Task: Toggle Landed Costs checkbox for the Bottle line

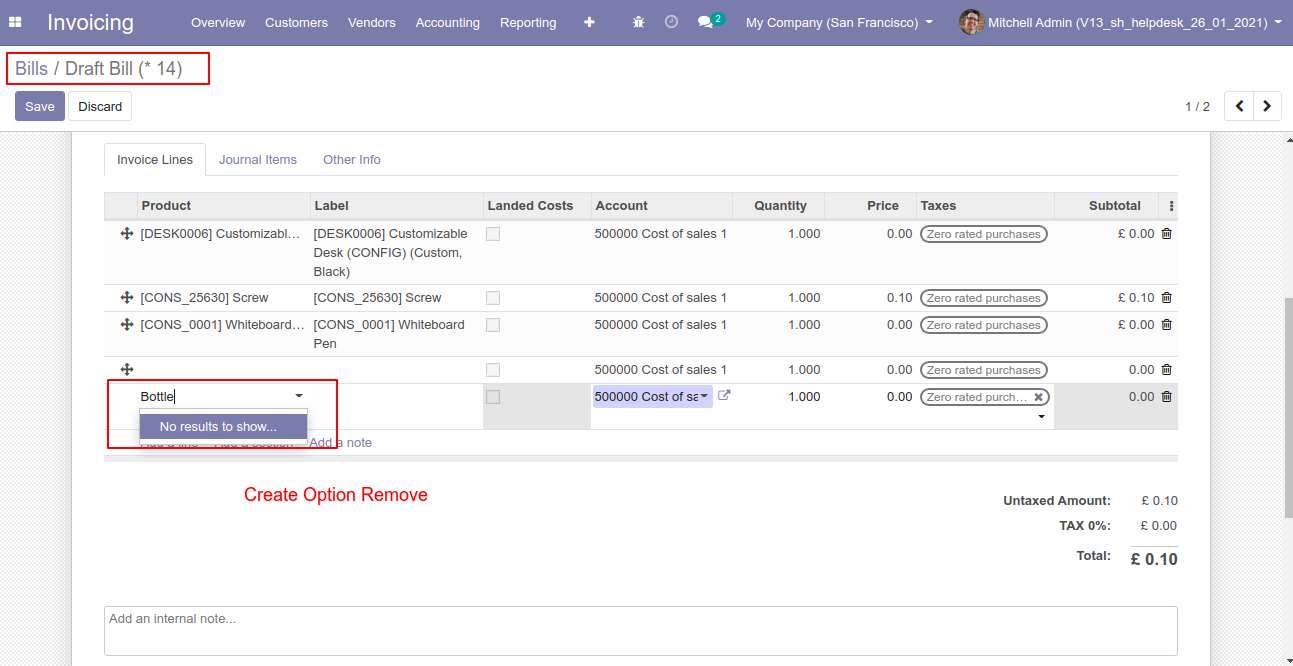Action: [492, 397]
